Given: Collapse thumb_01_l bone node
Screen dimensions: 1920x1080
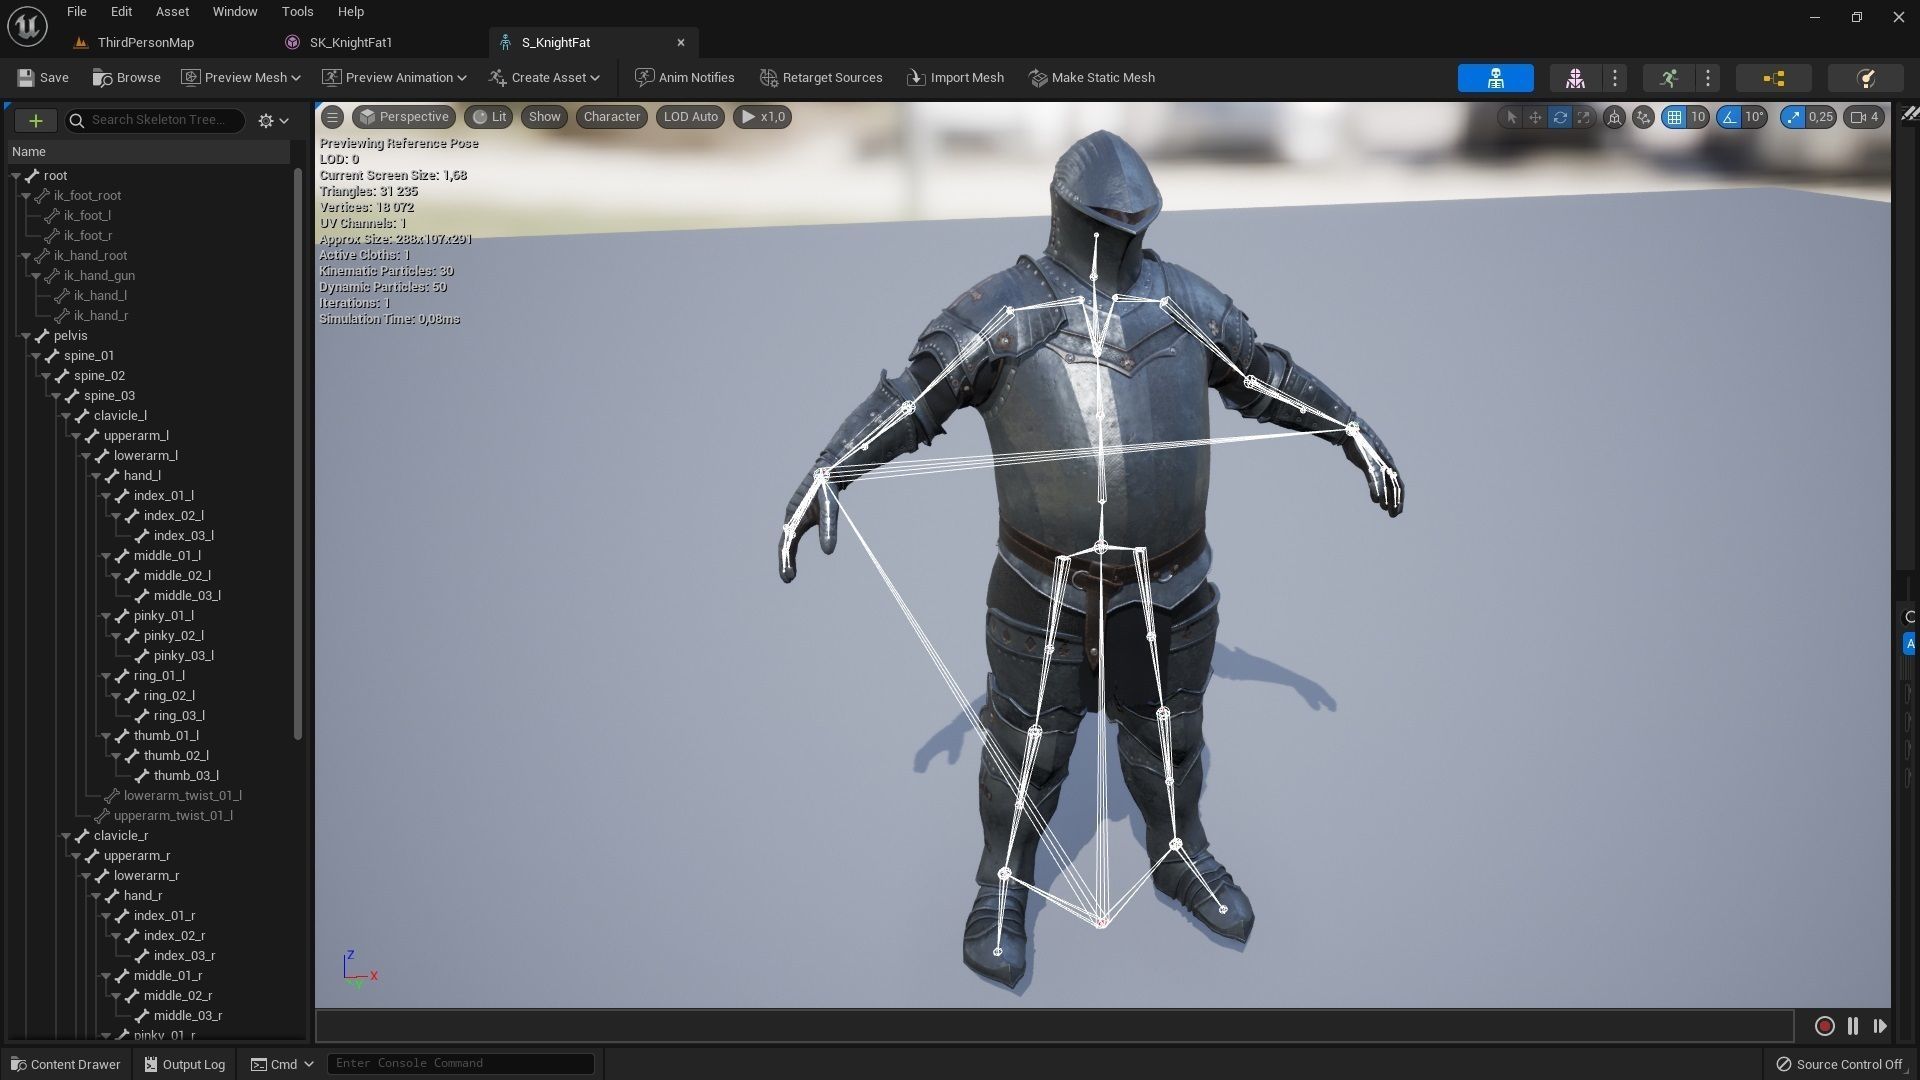Looking at the screenshot, I should coord(106,736).
